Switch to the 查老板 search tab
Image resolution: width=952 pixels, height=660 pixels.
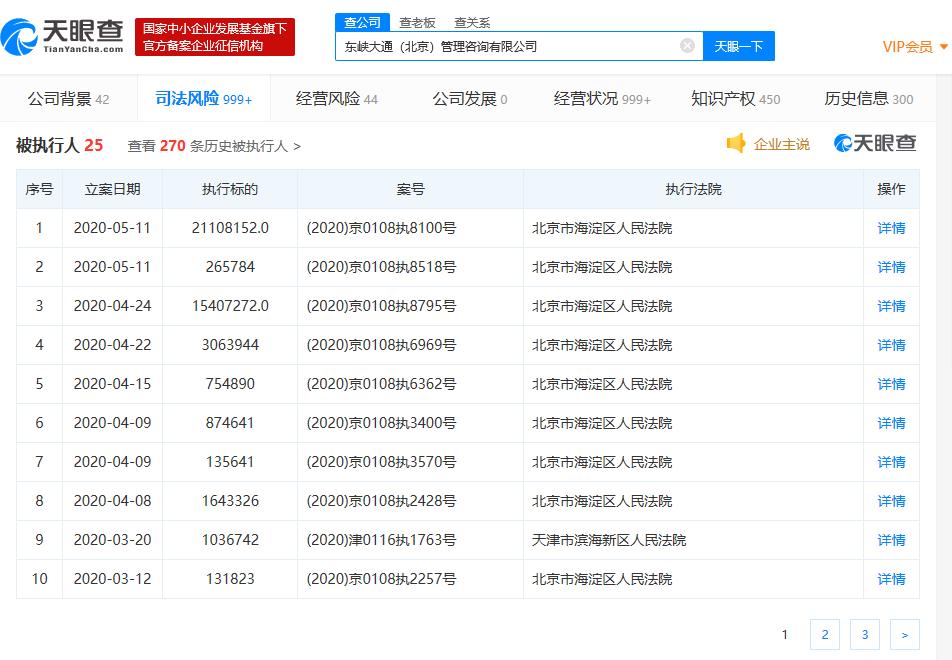pos(417,22)
